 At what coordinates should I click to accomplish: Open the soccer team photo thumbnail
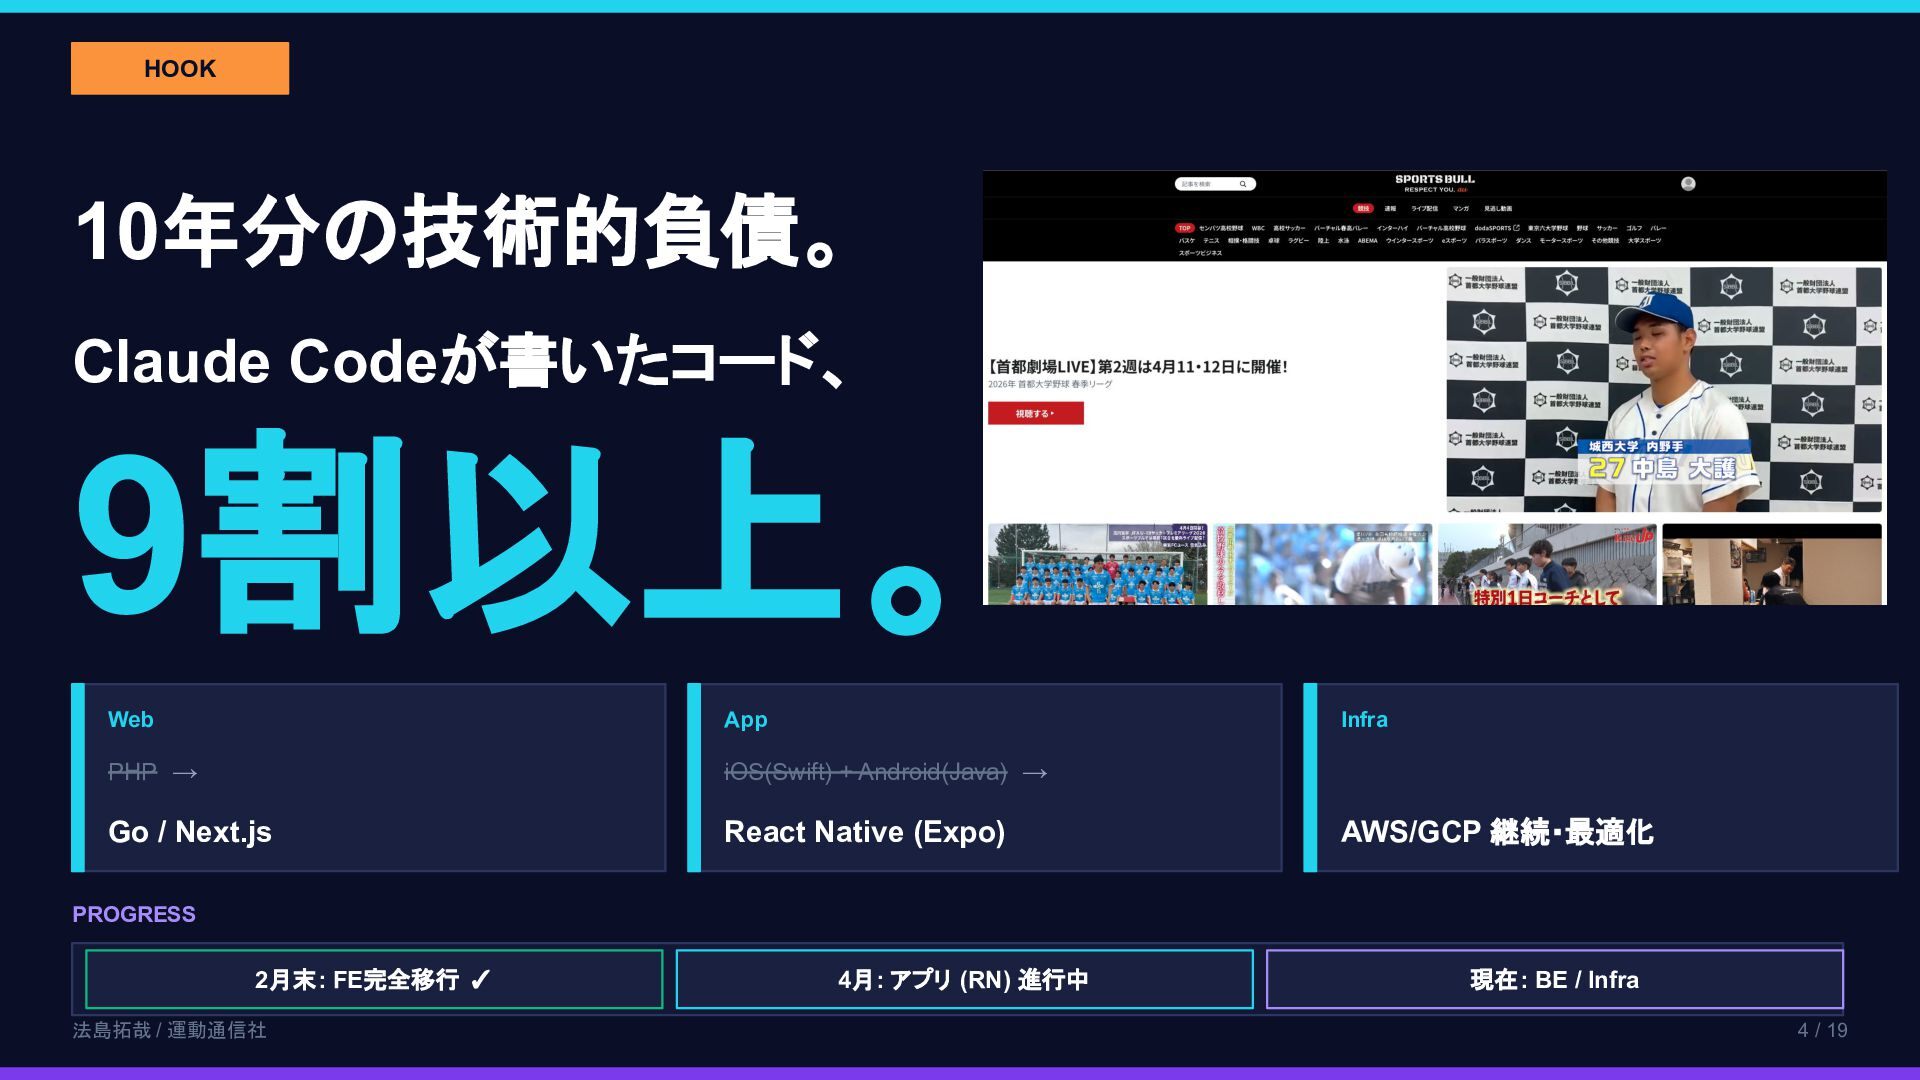(x=1097, y=564)
